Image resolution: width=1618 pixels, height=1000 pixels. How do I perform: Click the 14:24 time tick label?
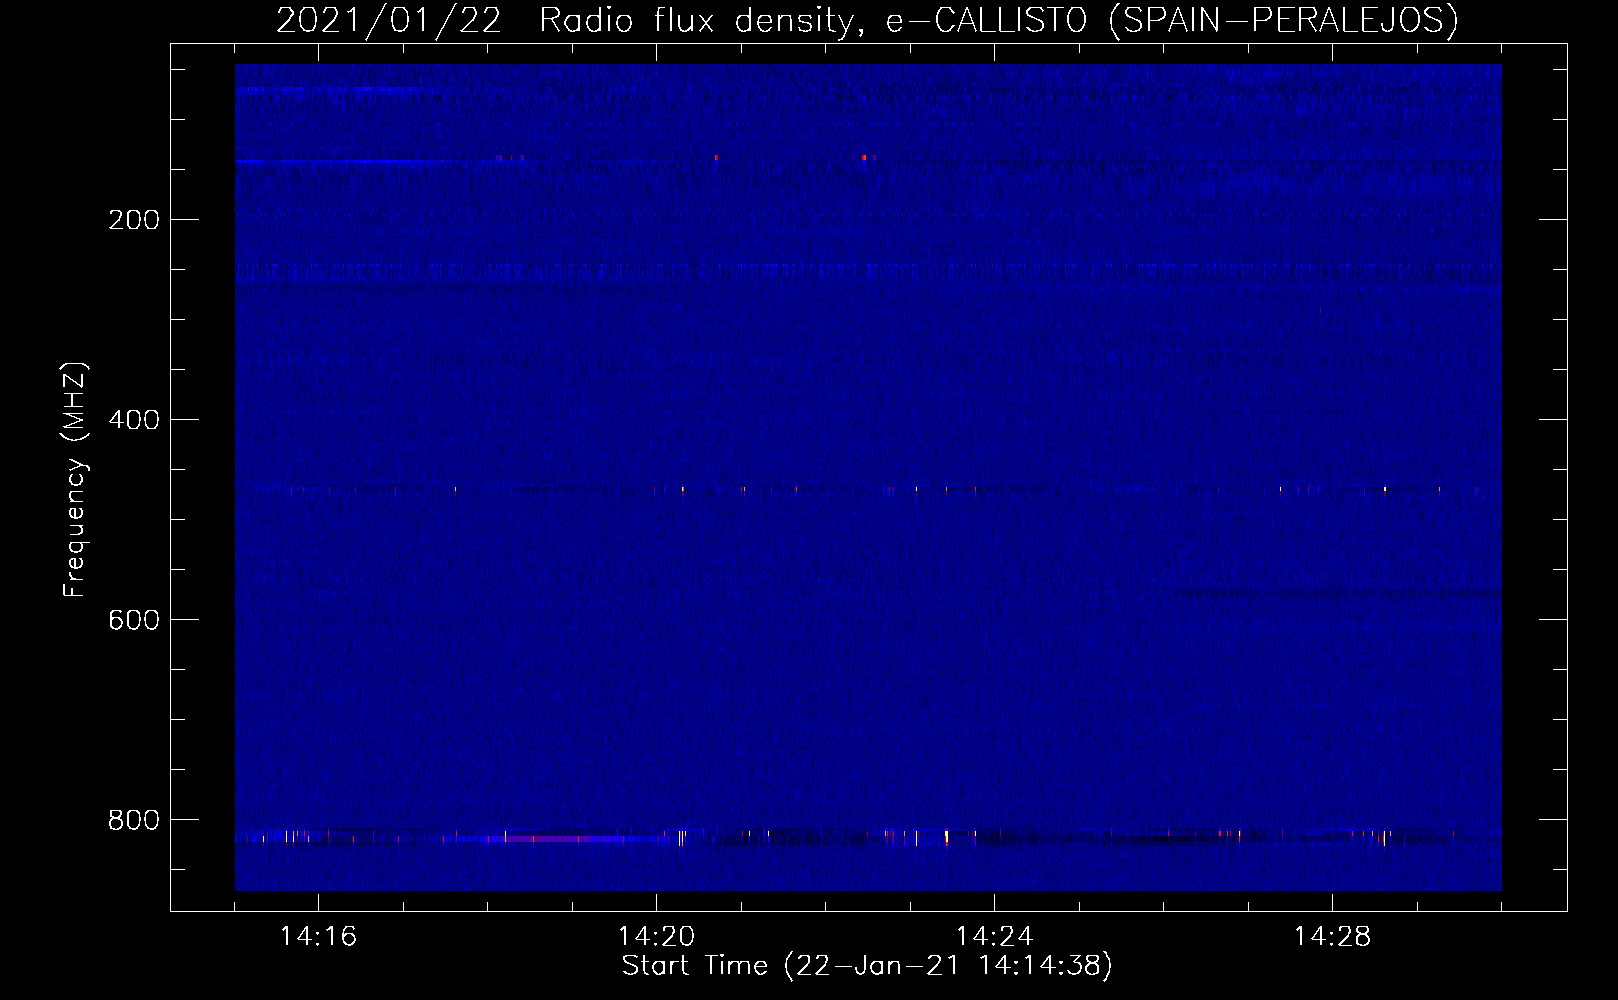coord(994,936)
